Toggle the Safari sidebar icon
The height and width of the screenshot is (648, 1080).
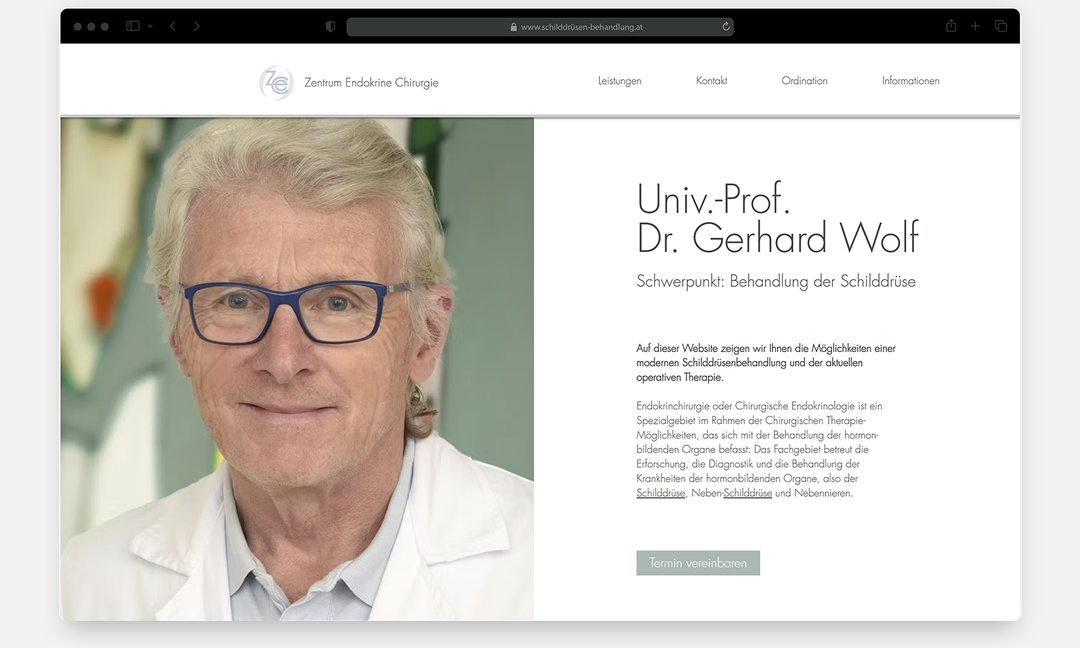click(x=133, y=26)
